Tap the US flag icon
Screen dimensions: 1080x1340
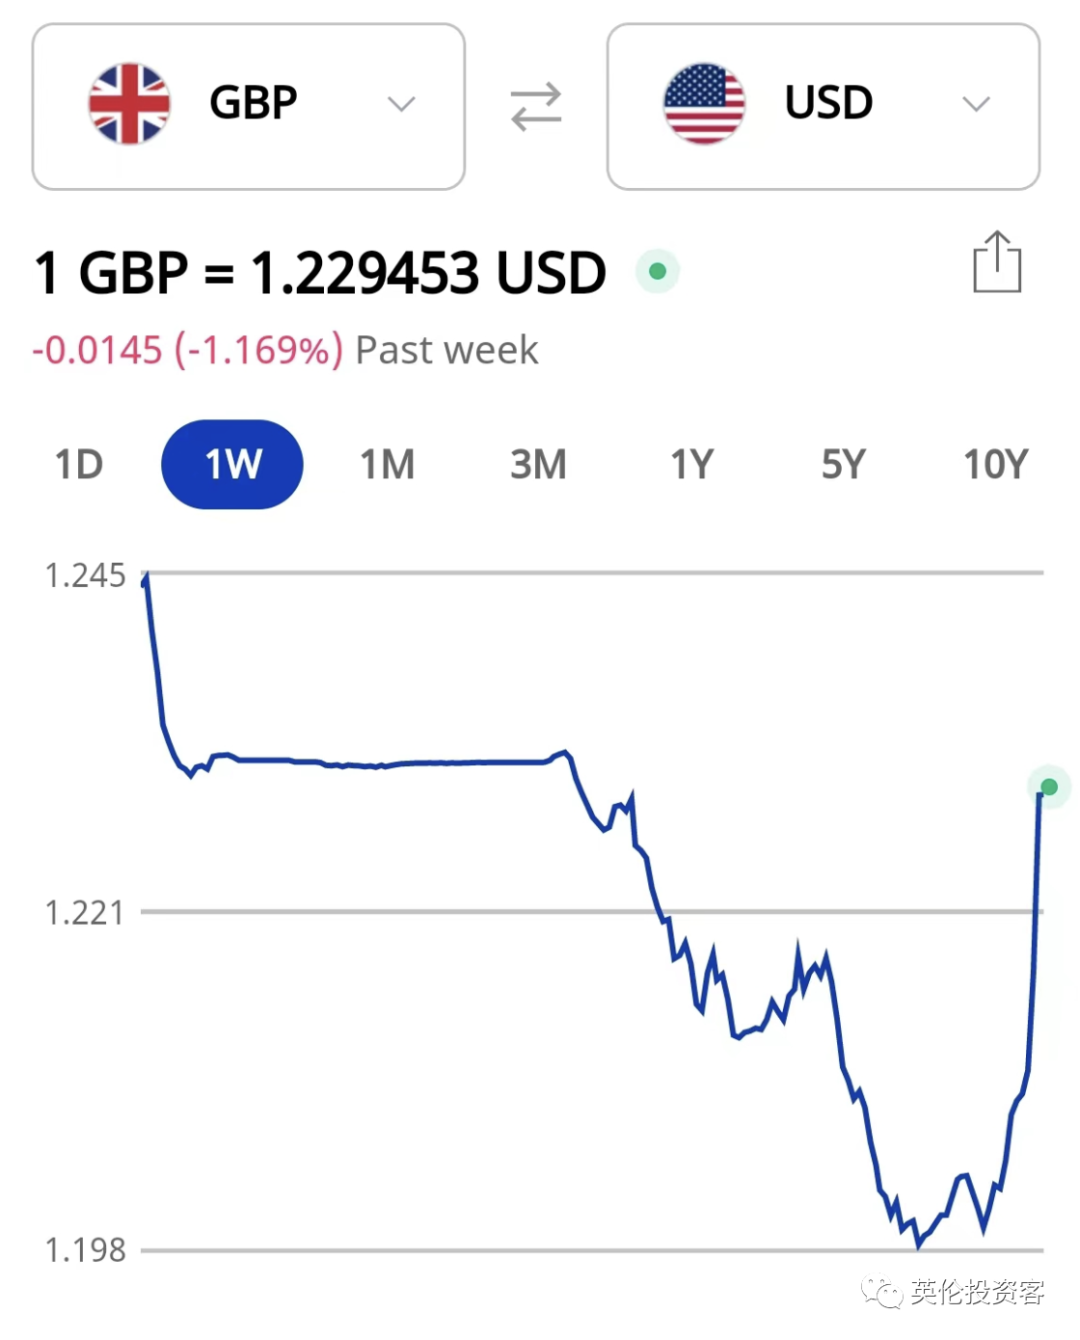[x=704, y=104]
